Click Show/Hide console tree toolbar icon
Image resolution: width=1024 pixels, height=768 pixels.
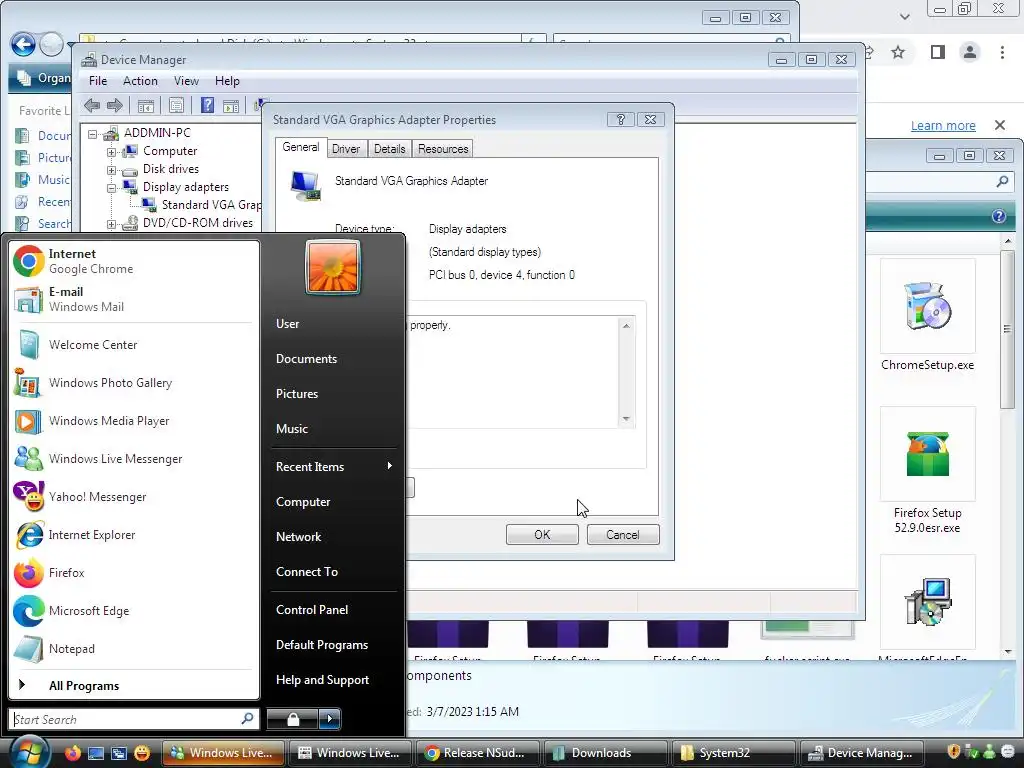point(146,105)
